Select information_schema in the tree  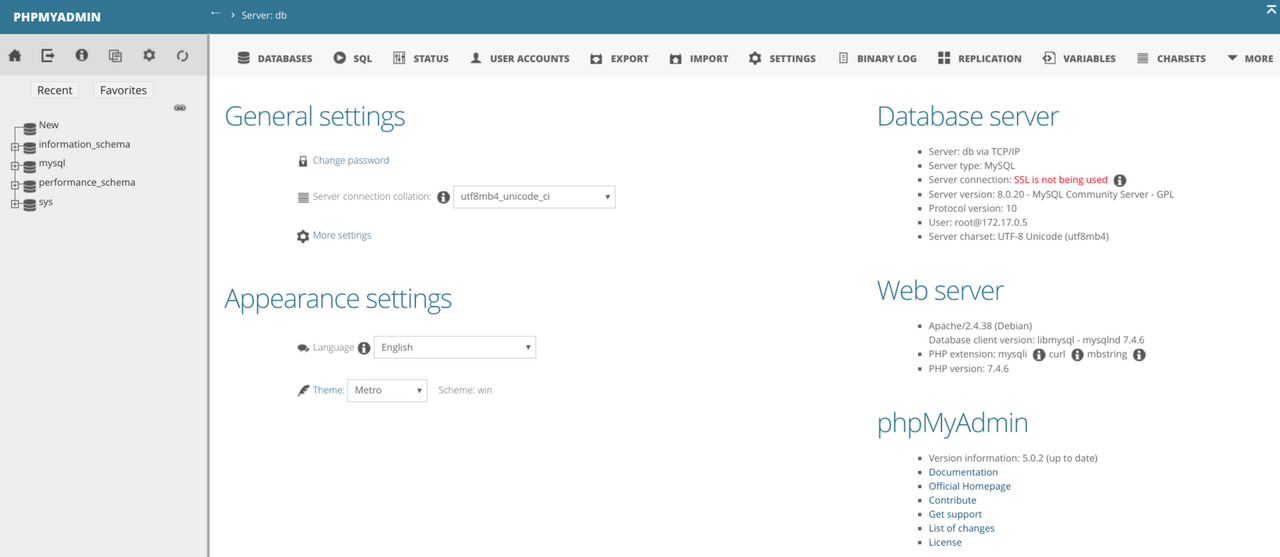(x=84, y=144)
